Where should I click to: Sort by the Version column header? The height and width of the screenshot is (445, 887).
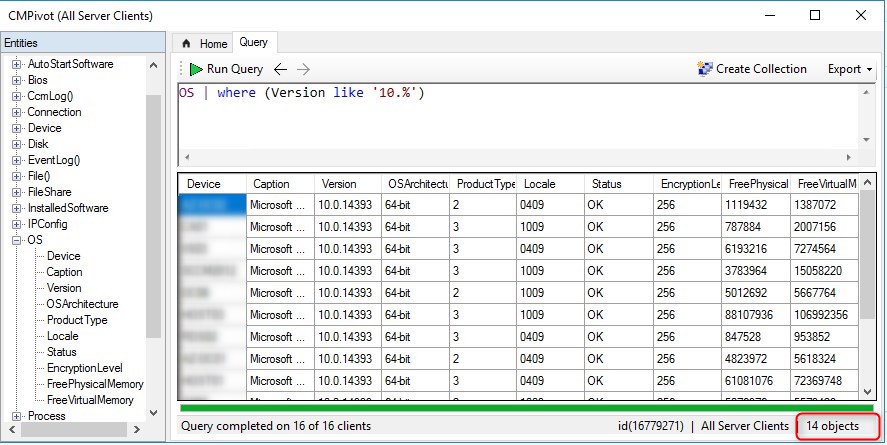tap(348, 184)
